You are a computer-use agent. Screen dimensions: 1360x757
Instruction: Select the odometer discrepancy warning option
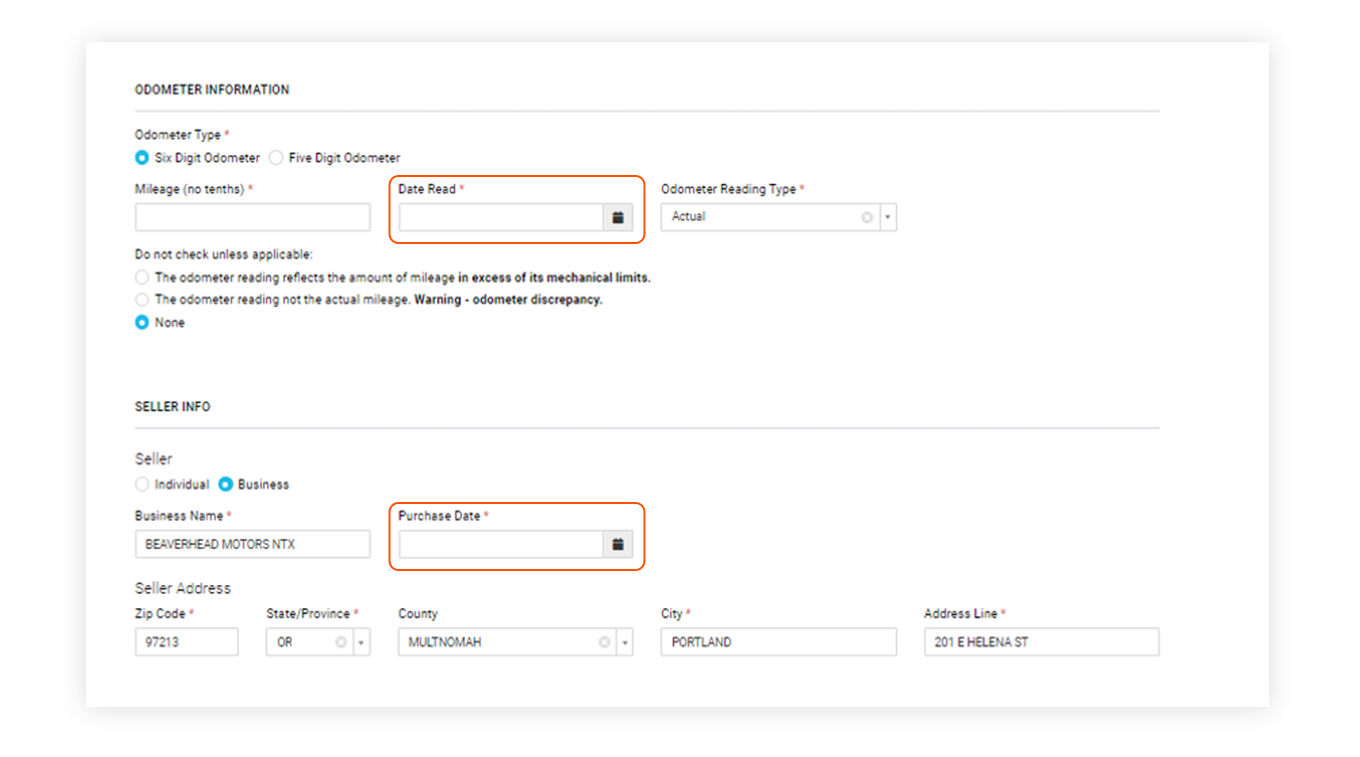tap(142, 299)
